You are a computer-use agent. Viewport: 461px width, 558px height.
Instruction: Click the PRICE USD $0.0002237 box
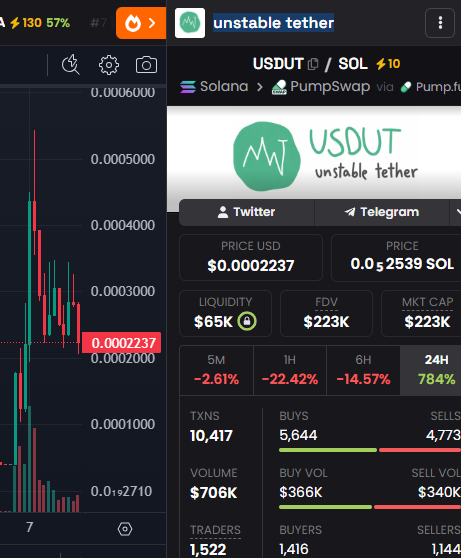click(251, 258)
